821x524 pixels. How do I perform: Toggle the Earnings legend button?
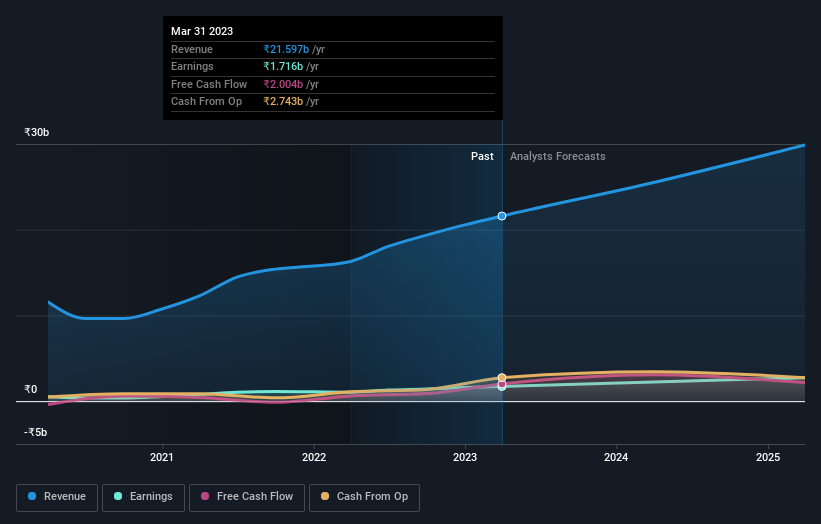click(x=143, y=497)
